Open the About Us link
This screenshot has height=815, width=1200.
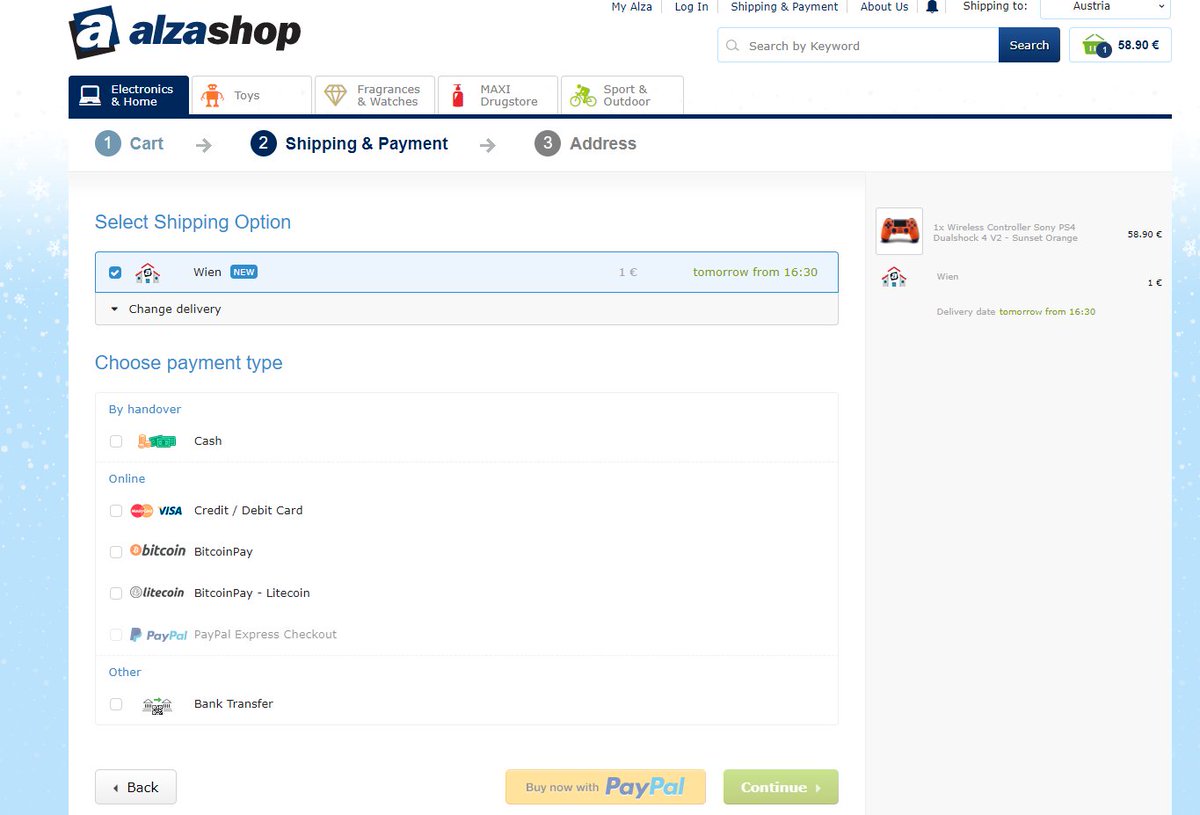point(884,7)
